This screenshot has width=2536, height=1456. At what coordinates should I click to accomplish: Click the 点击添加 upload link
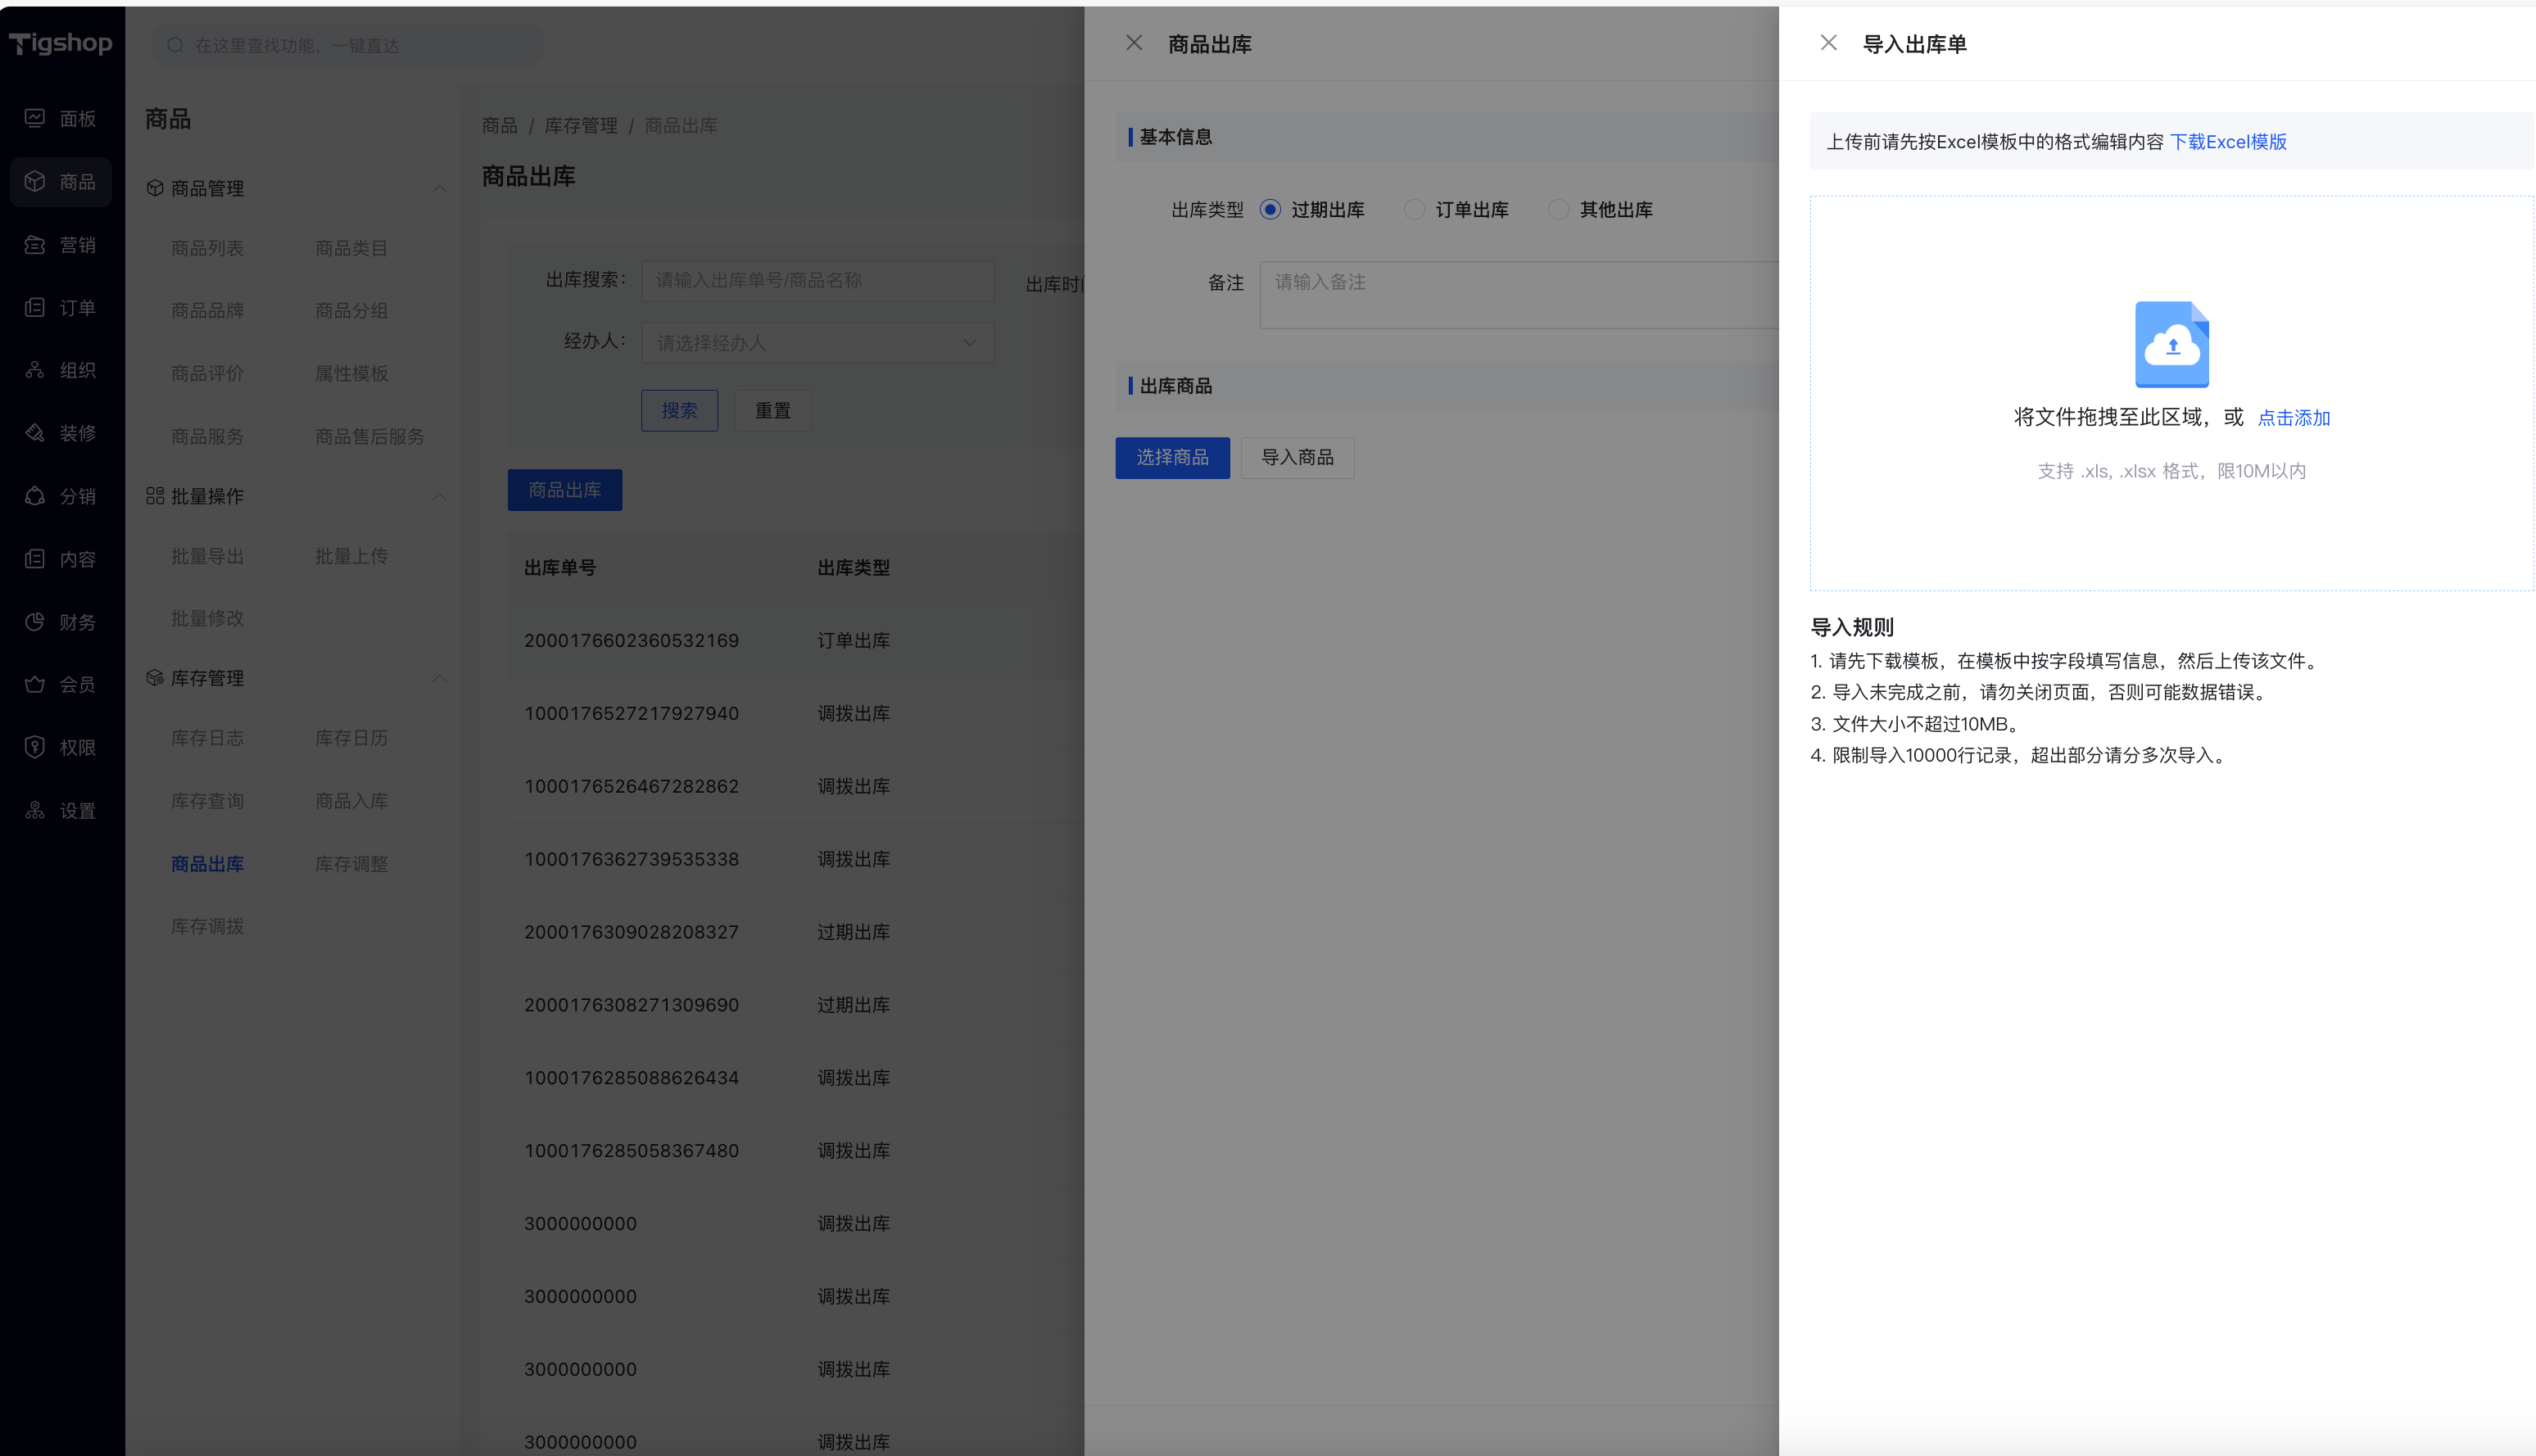coord(2293,418)
